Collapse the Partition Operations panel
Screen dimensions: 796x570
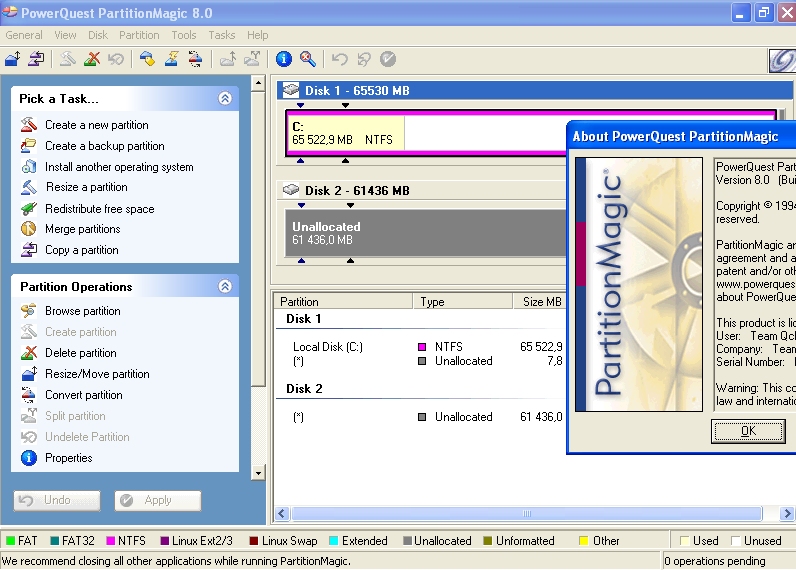[225, 287]
